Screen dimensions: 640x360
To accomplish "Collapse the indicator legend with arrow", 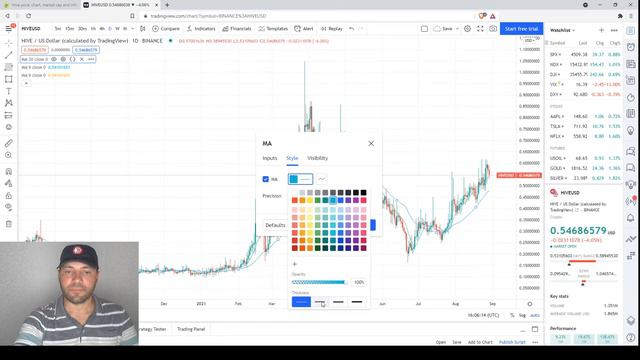I will click(26, 84).
